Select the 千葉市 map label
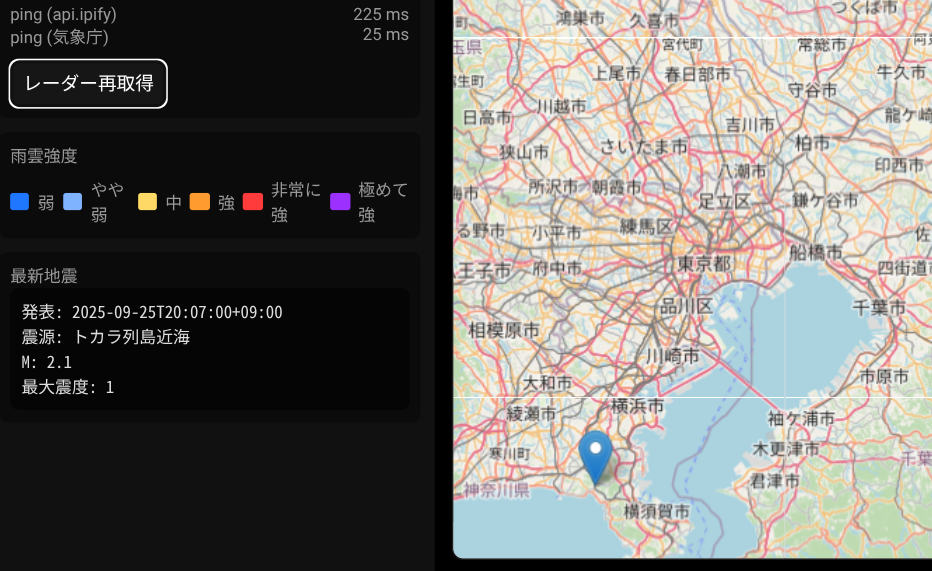The image size is (932, 571). click(878, 307)
